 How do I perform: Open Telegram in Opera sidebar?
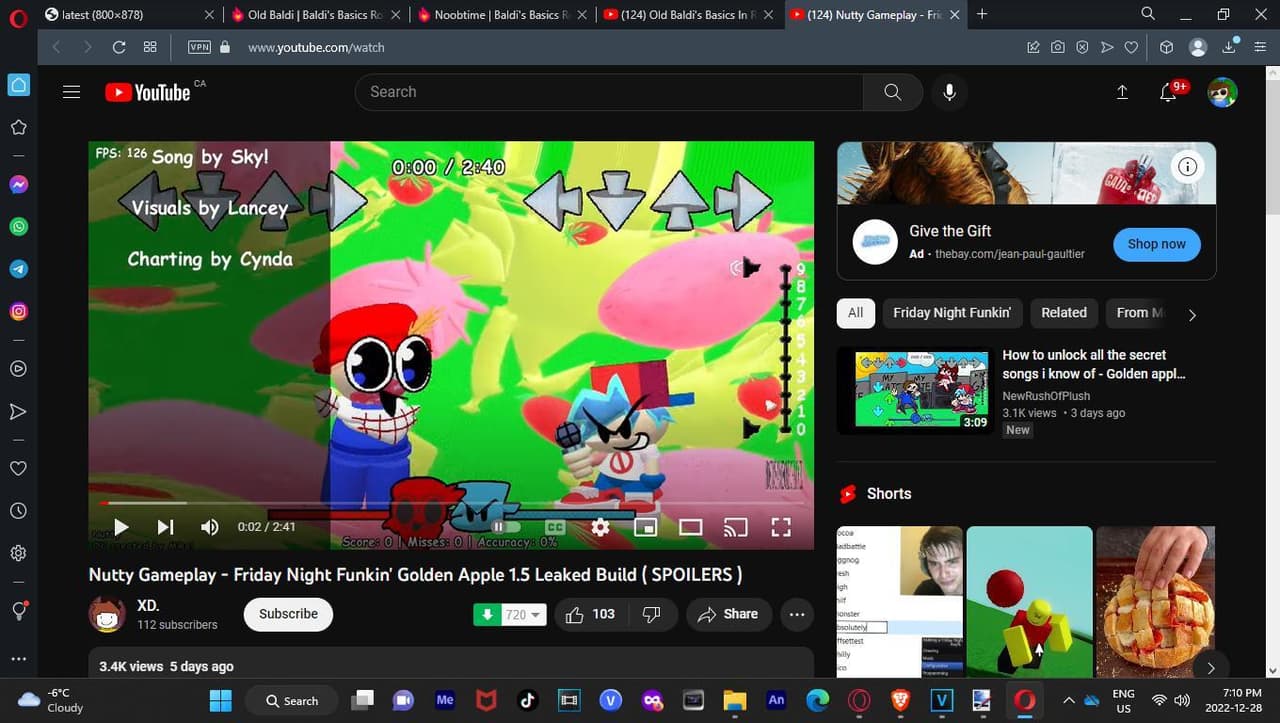18,269
